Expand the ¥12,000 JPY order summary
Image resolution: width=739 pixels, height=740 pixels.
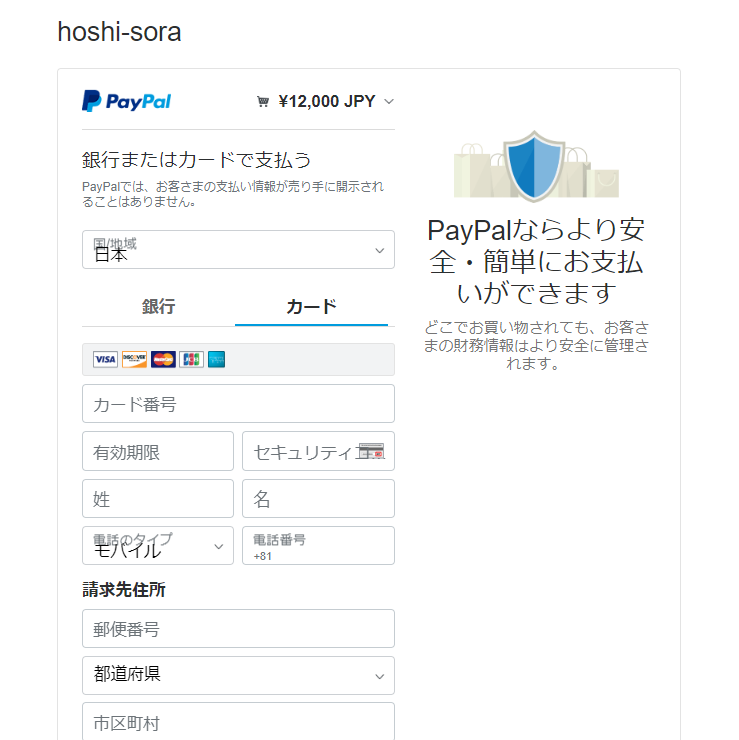pyautogui.click(x=326, y=101)
